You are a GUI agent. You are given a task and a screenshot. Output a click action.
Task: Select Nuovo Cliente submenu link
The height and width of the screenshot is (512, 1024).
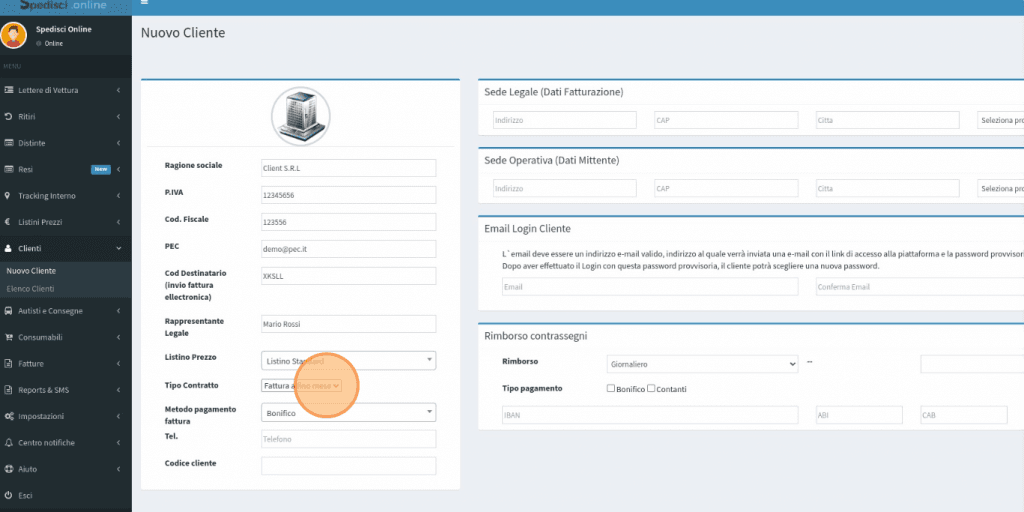pos(31,270)
